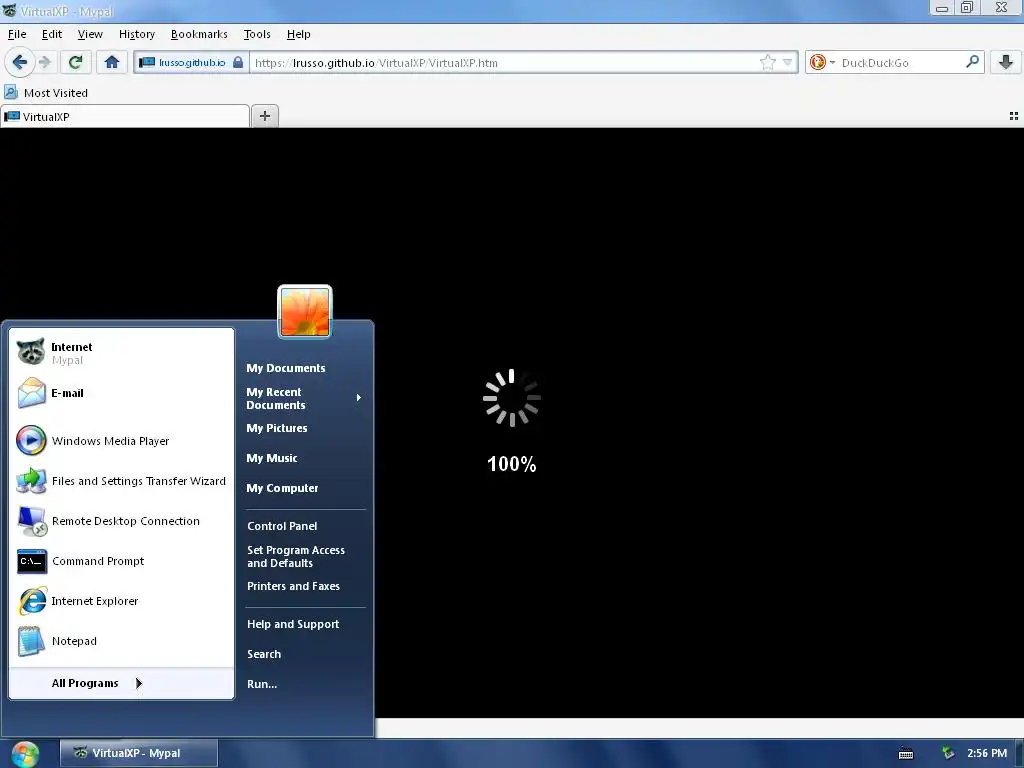Screen dimensions: 1024x768
Task: Open the File menu
Action: 17,34
